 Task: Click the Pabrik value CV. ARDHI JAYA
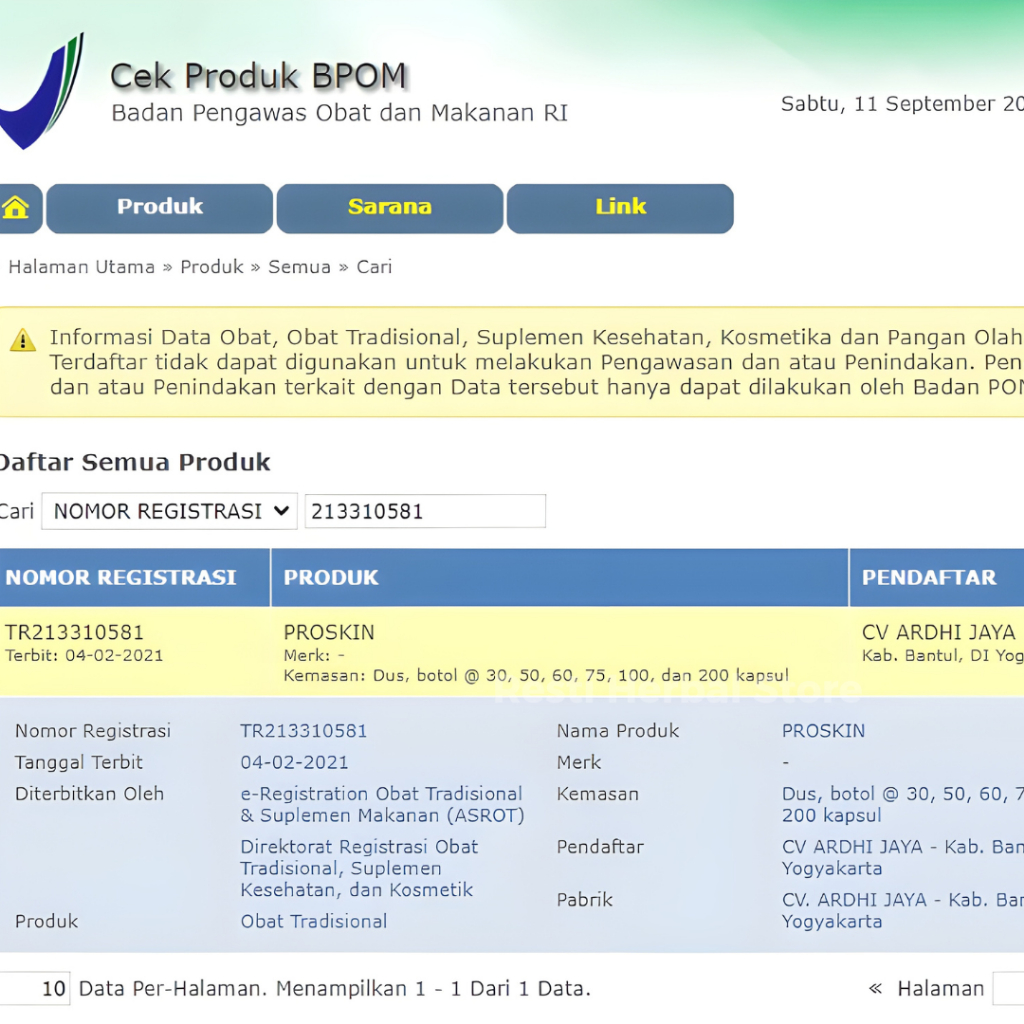[x=903, y=910]
